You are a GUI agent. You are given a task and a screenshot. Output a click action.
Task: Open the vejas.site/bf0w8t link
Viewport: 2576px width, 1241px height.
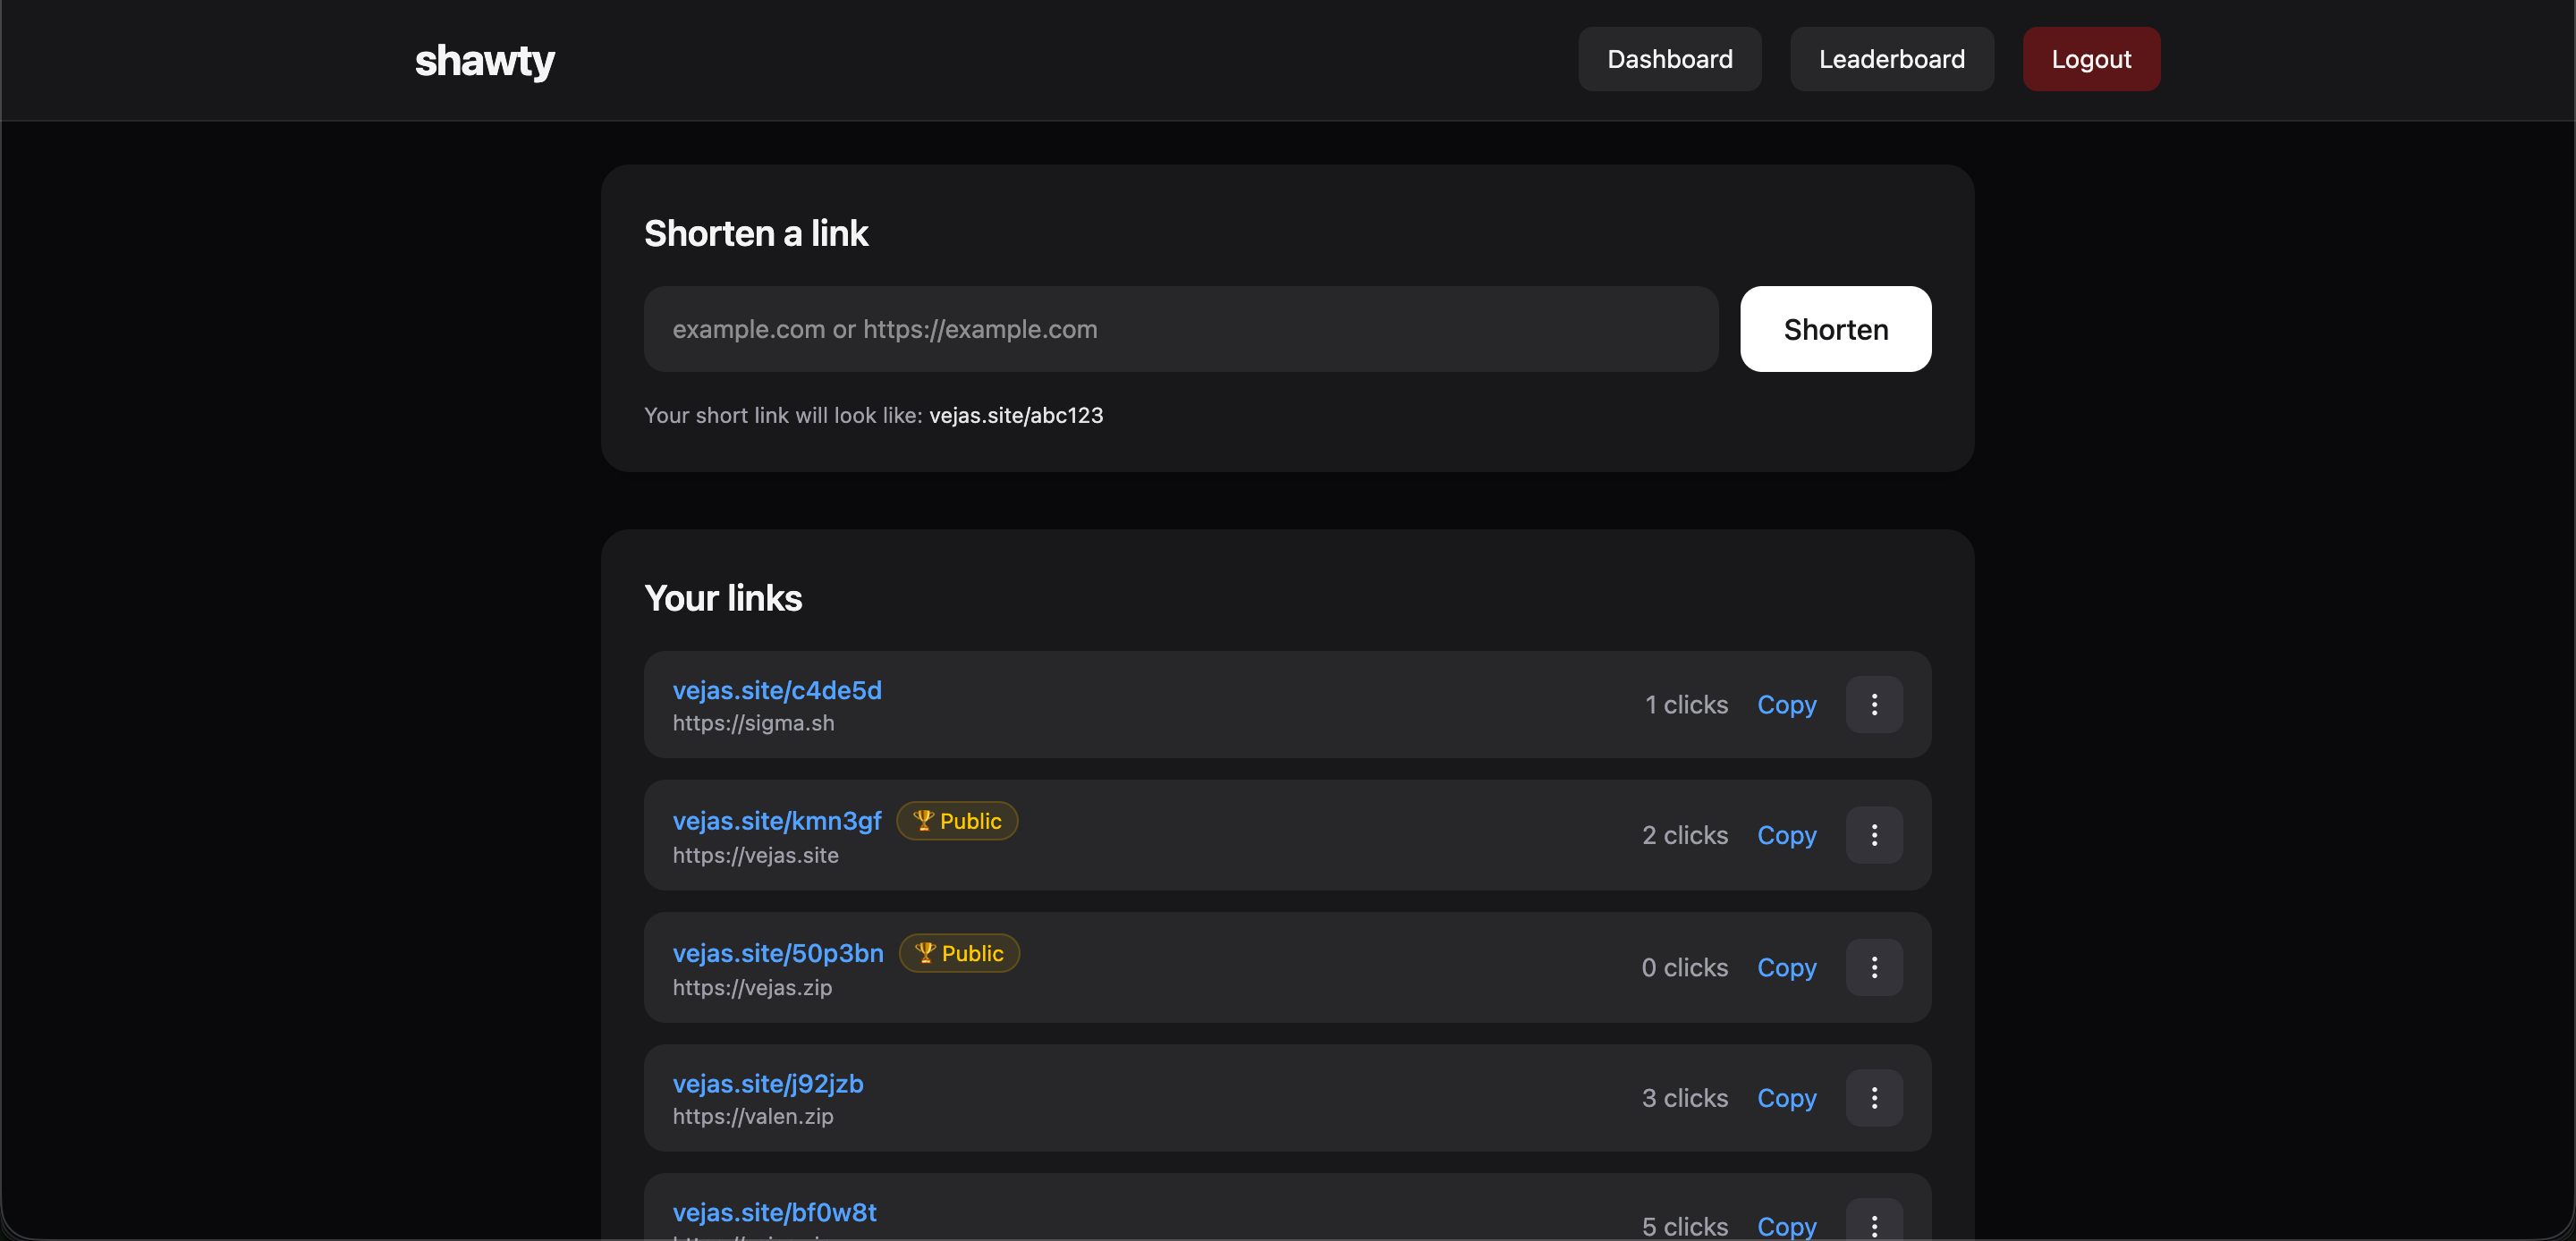[x=774, y=1212]
